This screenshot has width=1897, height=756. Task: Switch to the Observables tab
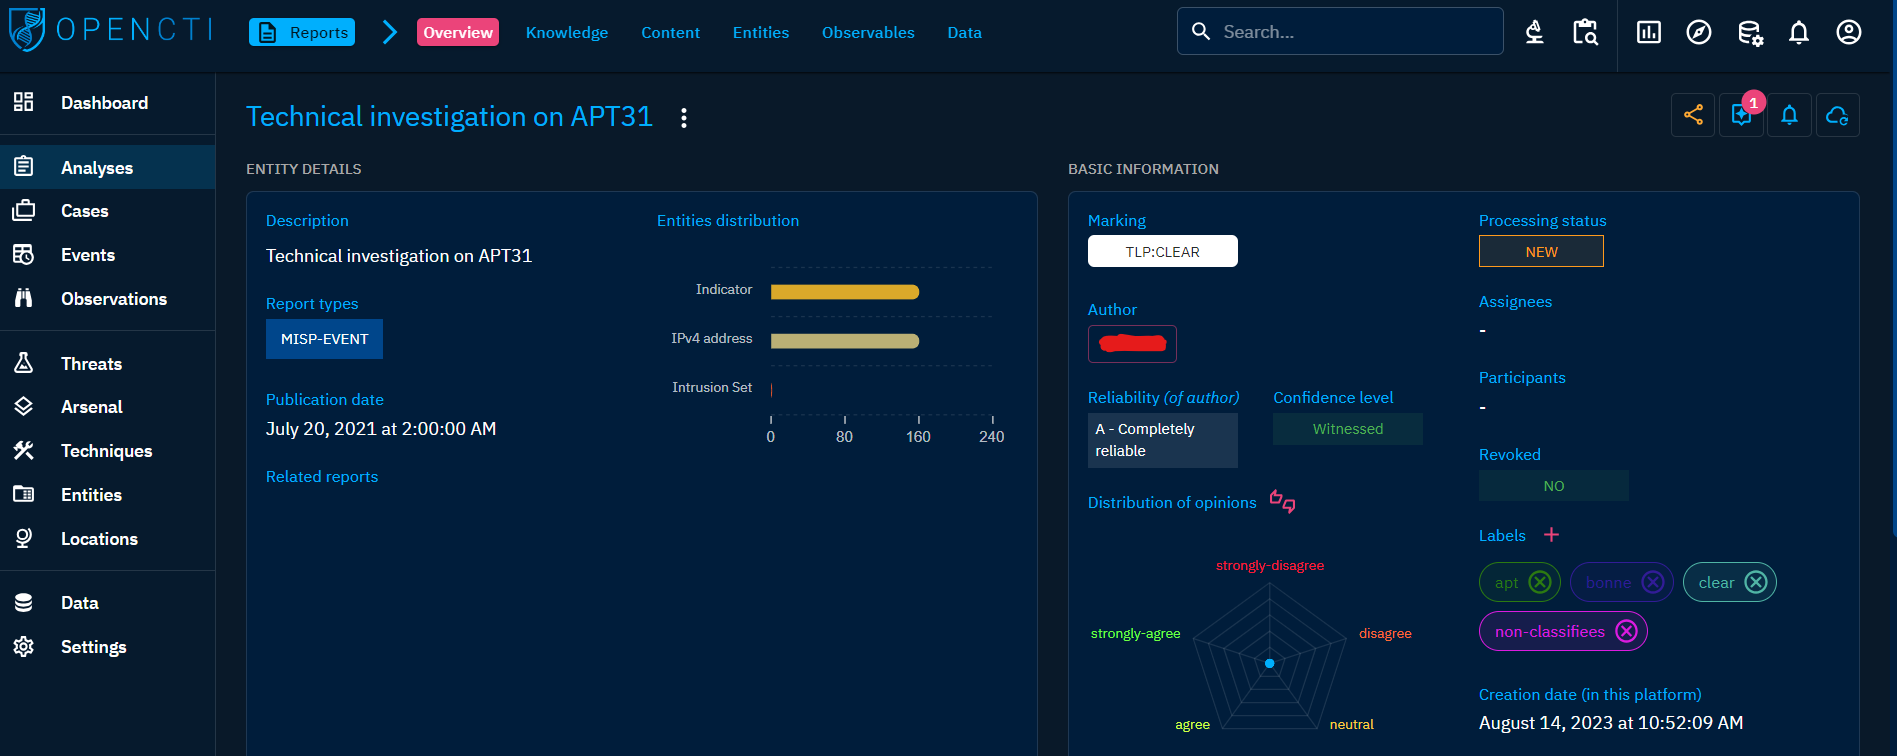[867, 32]
